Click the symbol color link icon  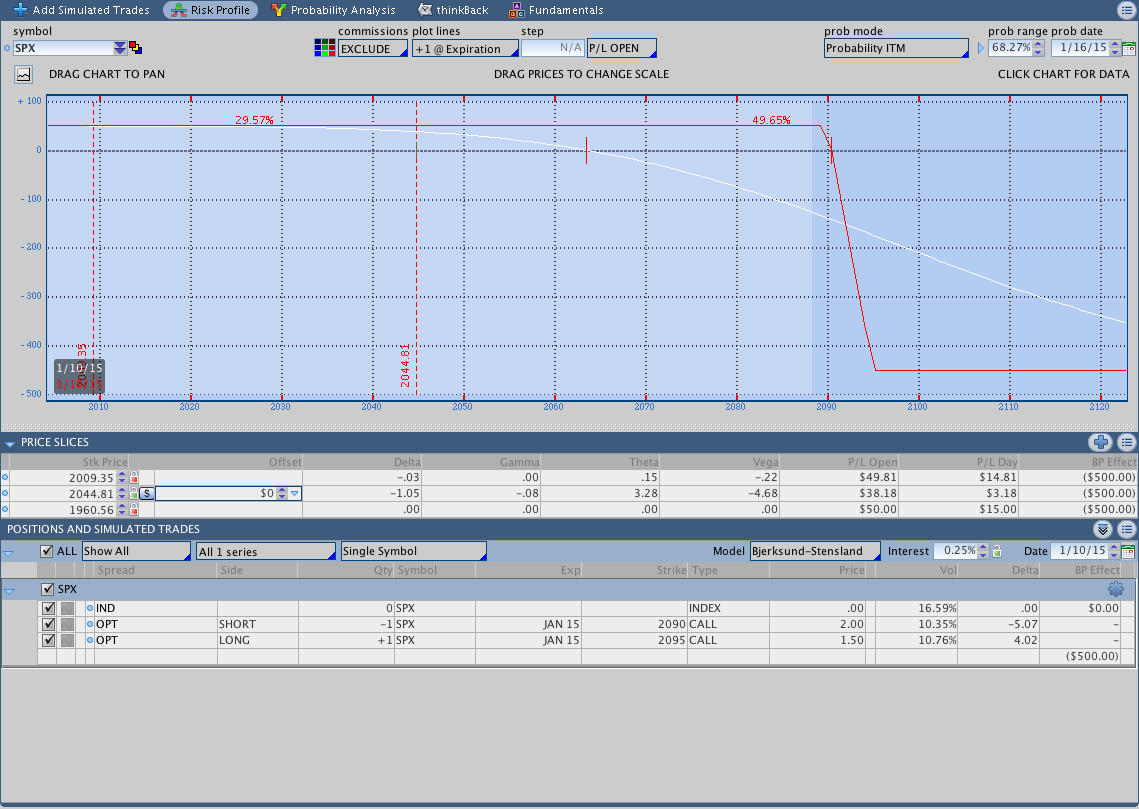pyautogui.click(x=136, y=48)
